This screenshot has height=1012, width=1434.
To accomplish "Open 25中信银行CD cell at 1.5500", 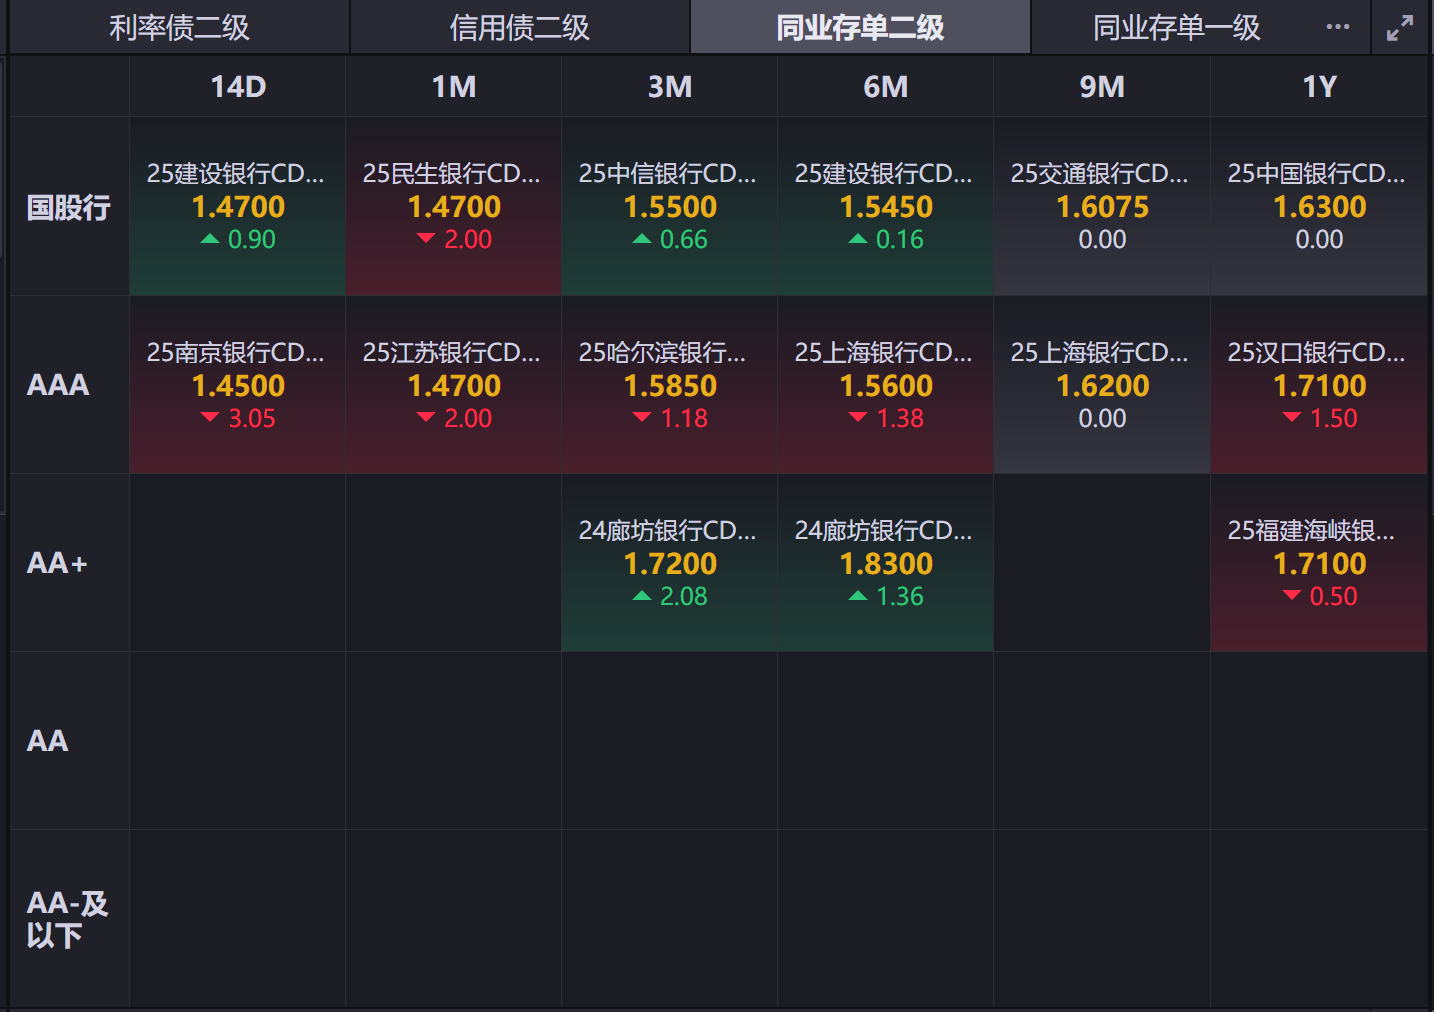I will 670,207.
